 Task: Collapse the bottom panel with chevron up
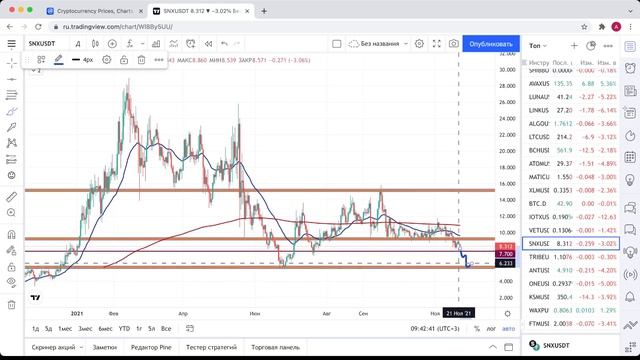pos(493,347)
